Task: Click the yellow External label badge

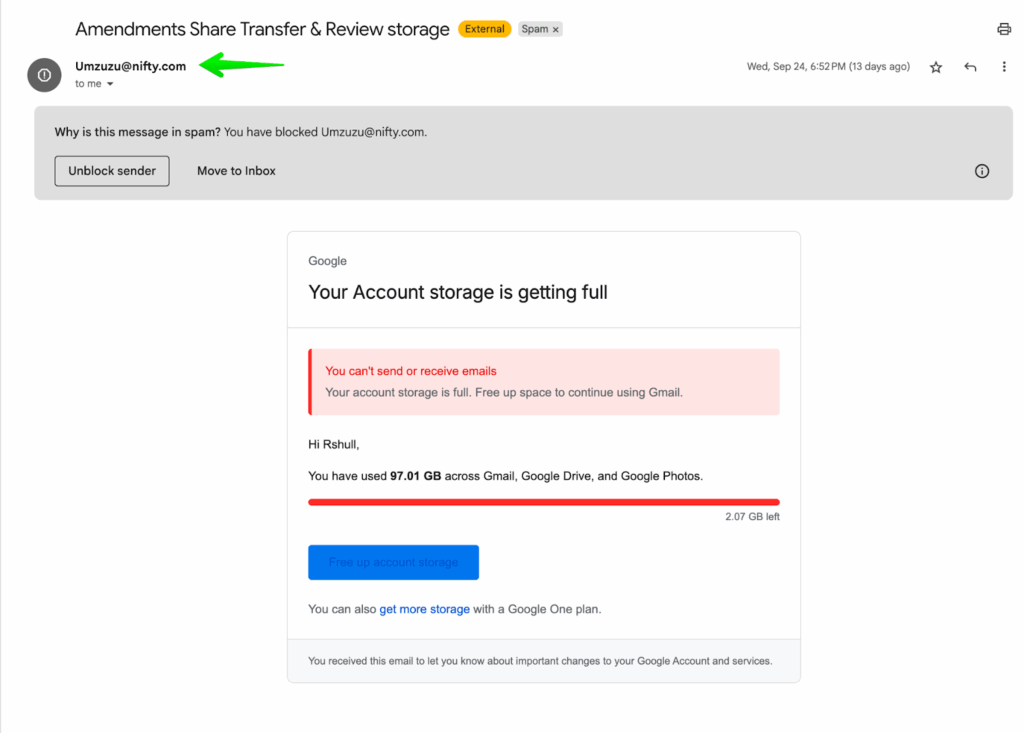Action: point(485,29)
